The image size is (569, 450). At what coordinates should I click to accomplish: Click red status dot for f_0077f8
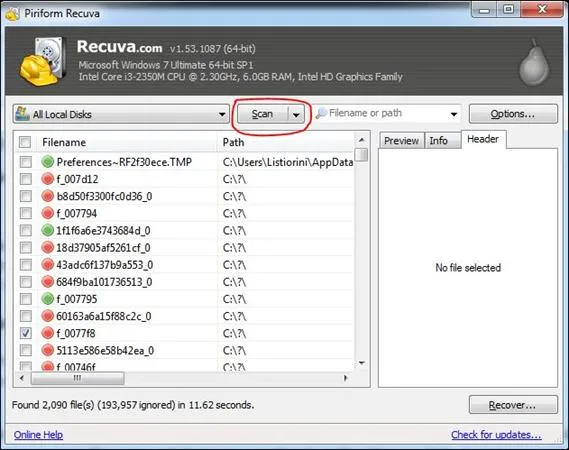(48, 333)
